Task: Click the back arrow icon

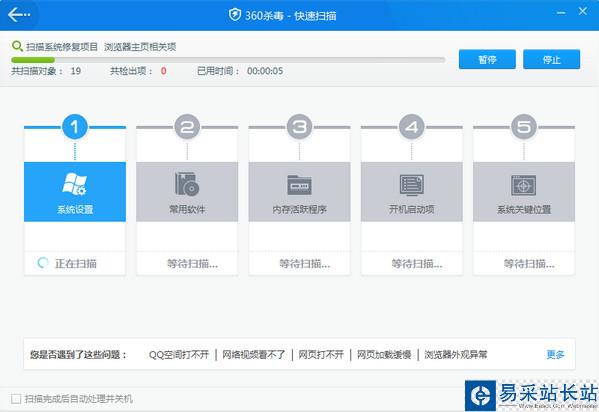Action: (x=19, y=15)
